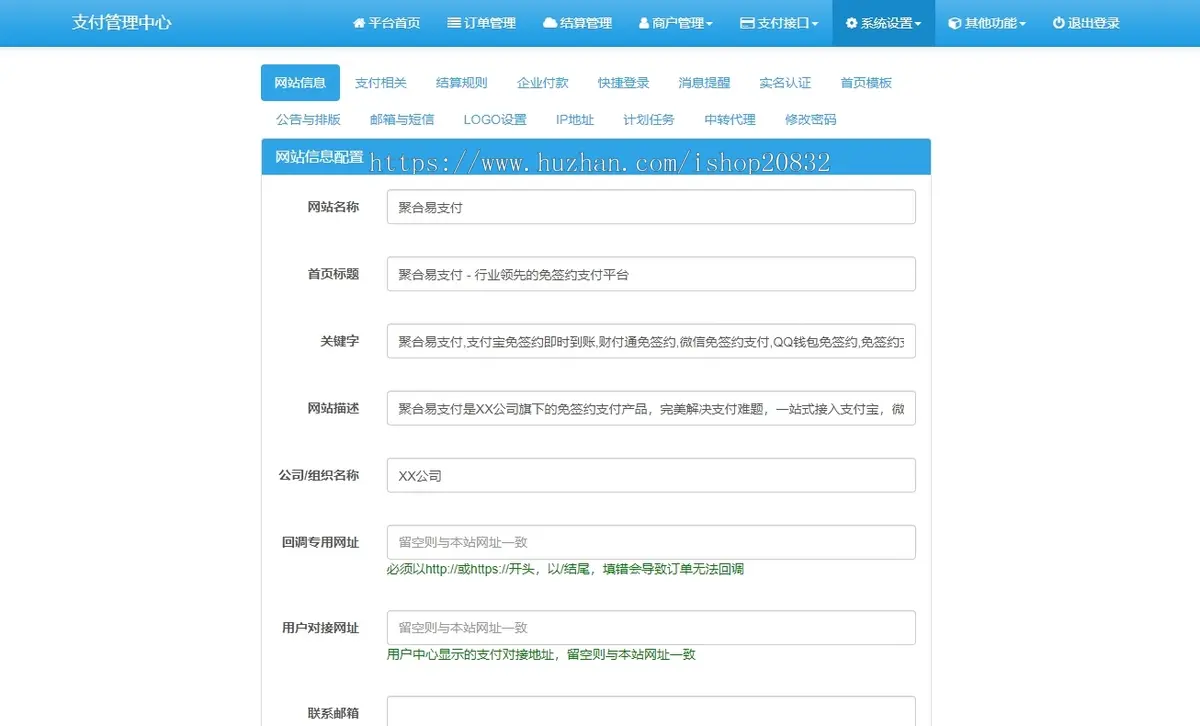Click the 网站名称 field label
Viewport: 1200px width, 726px height.
pos(333,207)
